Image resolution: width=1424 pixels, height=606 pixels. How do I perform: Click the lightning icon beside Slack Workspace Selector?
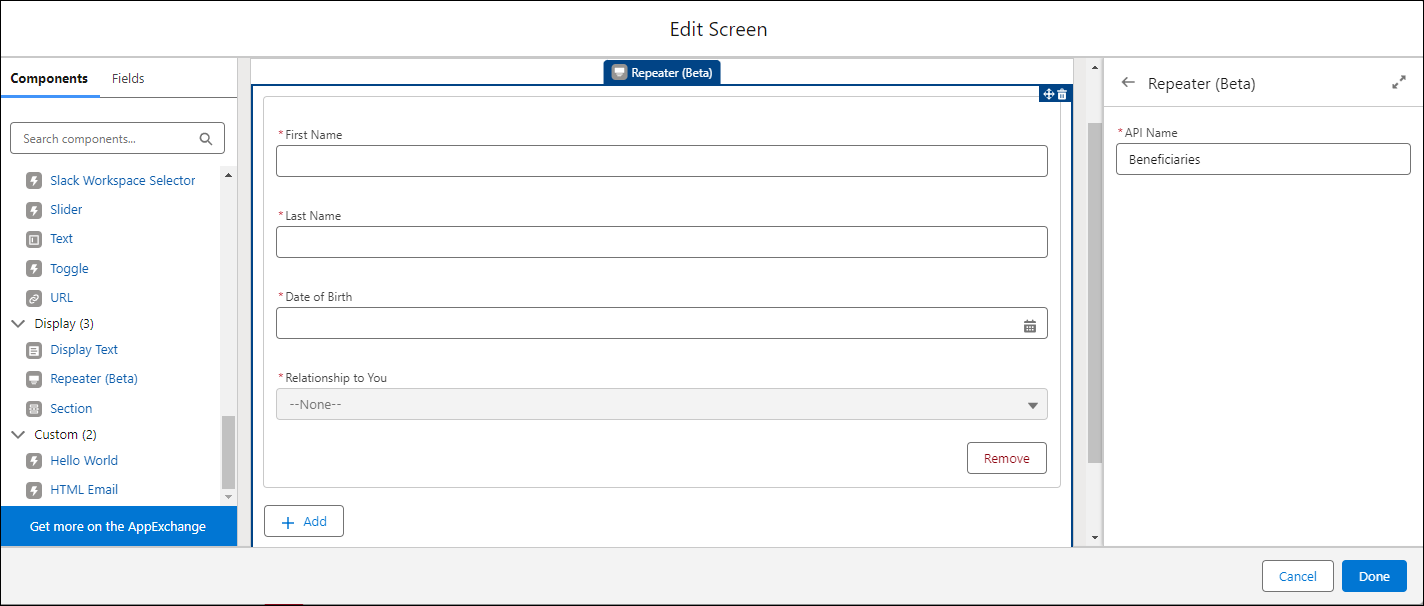tap(36, 180)
